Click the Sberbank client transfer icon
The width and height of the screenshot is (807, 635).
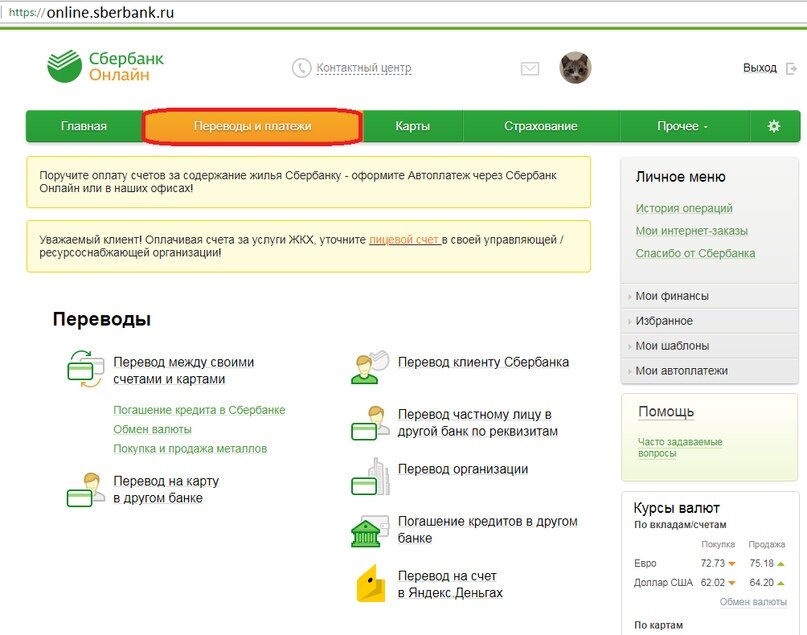370,367
